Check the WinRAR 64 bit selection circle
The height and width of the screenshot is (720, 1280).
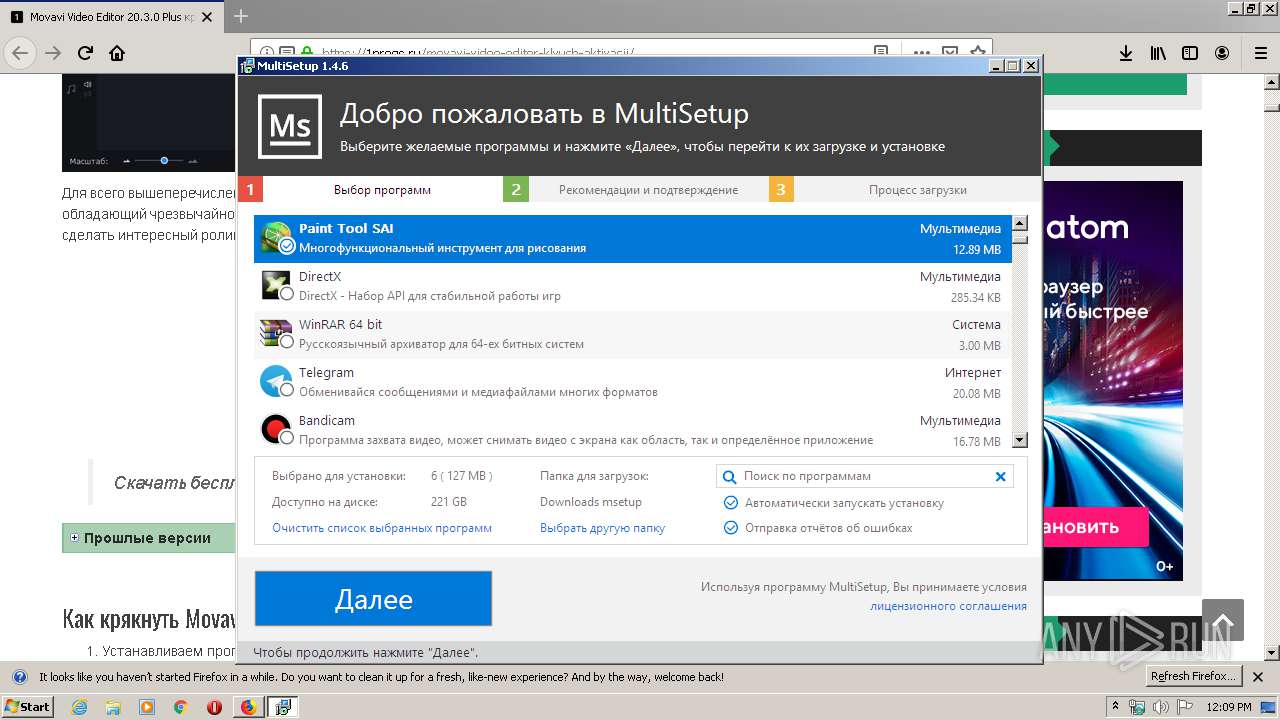[x=287, y=342]
